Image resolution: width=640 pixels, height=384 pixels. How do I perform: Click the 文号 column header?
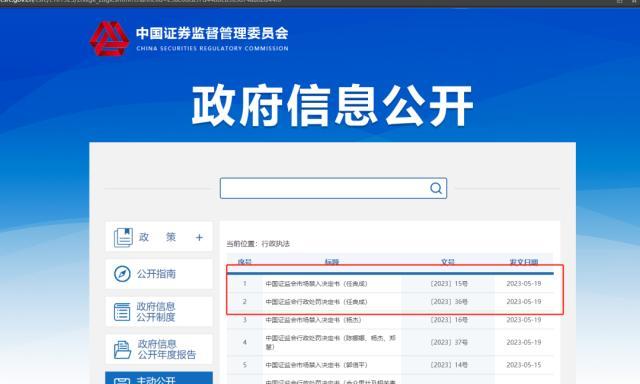click(448, 262)
